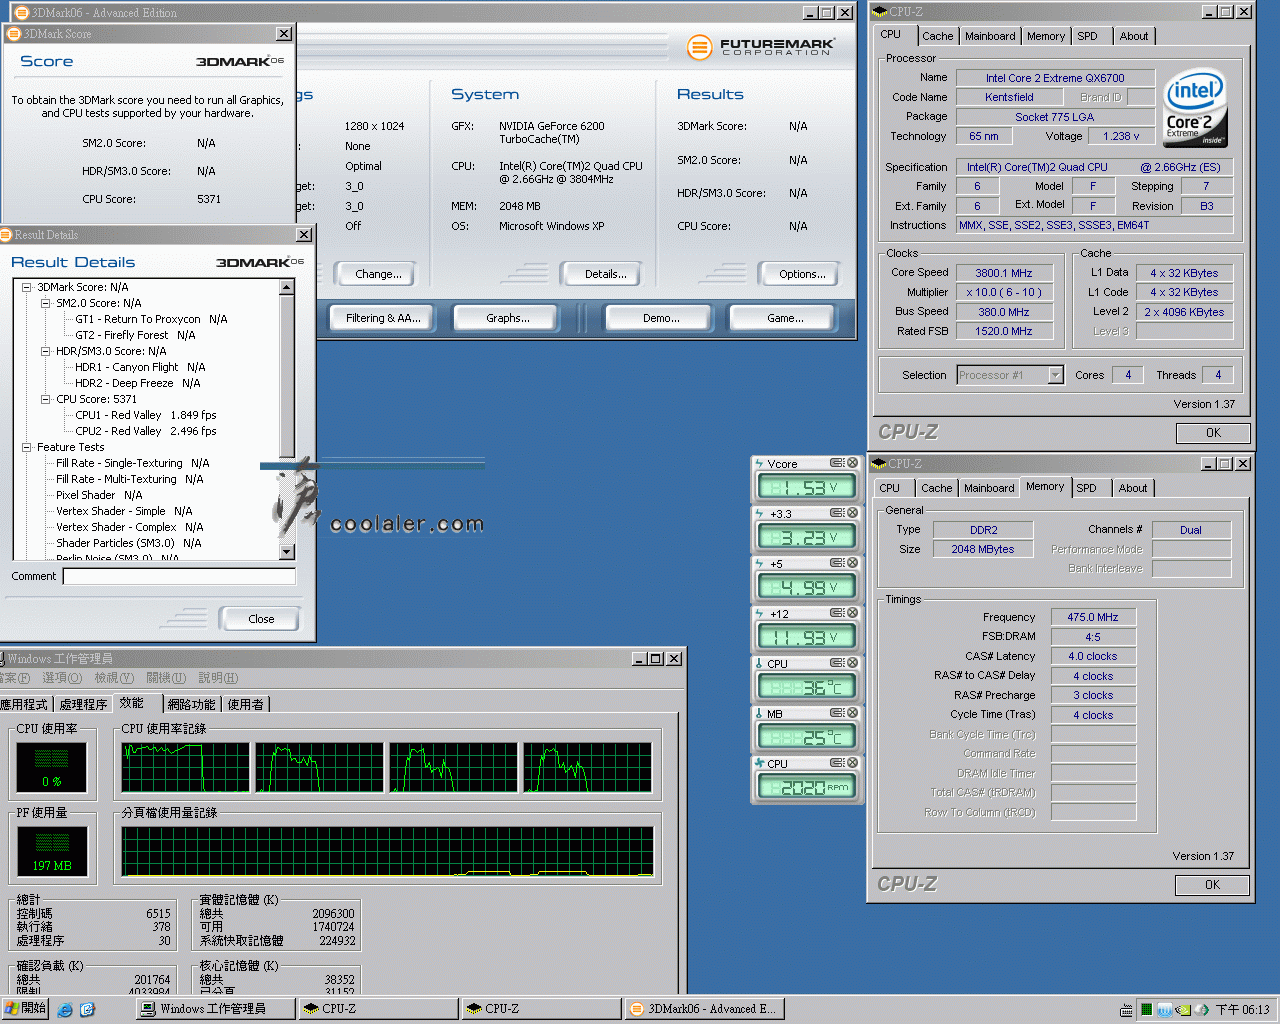The image size is (1280, 1024).
Task: Click the 3DMark Score window title icon
Action: [x=14, y=33]
